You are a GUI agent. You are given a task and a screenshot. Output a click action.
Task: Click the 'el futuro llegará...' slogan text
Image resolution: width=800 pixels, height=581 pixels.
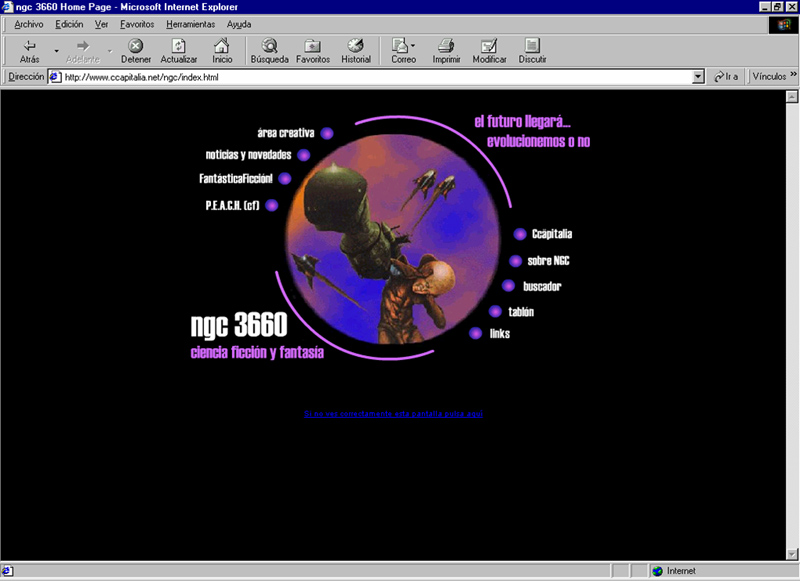pyautogui.click(x=522, y=121)
